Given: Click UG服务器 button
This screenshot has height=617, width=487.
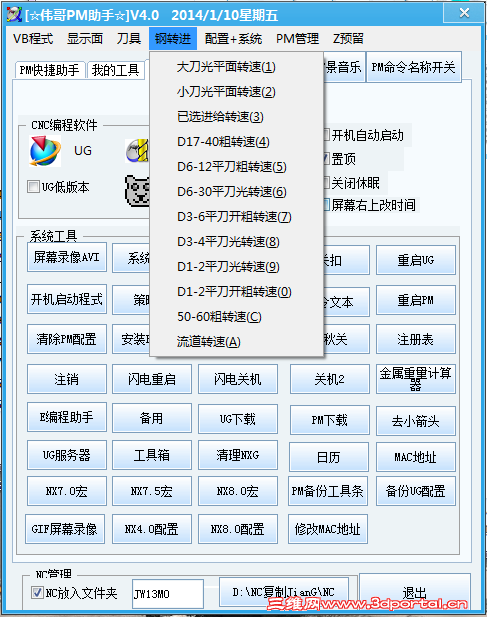Looking at the screenshot, I should 67,455.
